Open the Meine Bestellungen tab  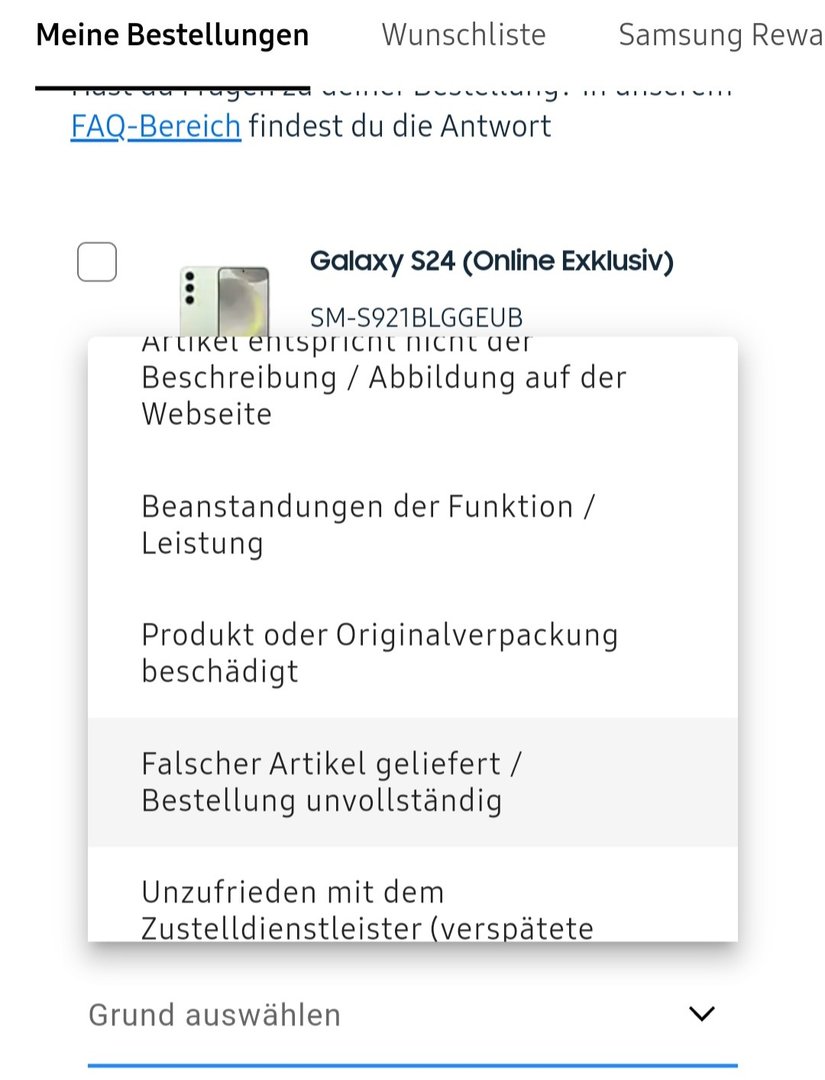coord(172,36)
